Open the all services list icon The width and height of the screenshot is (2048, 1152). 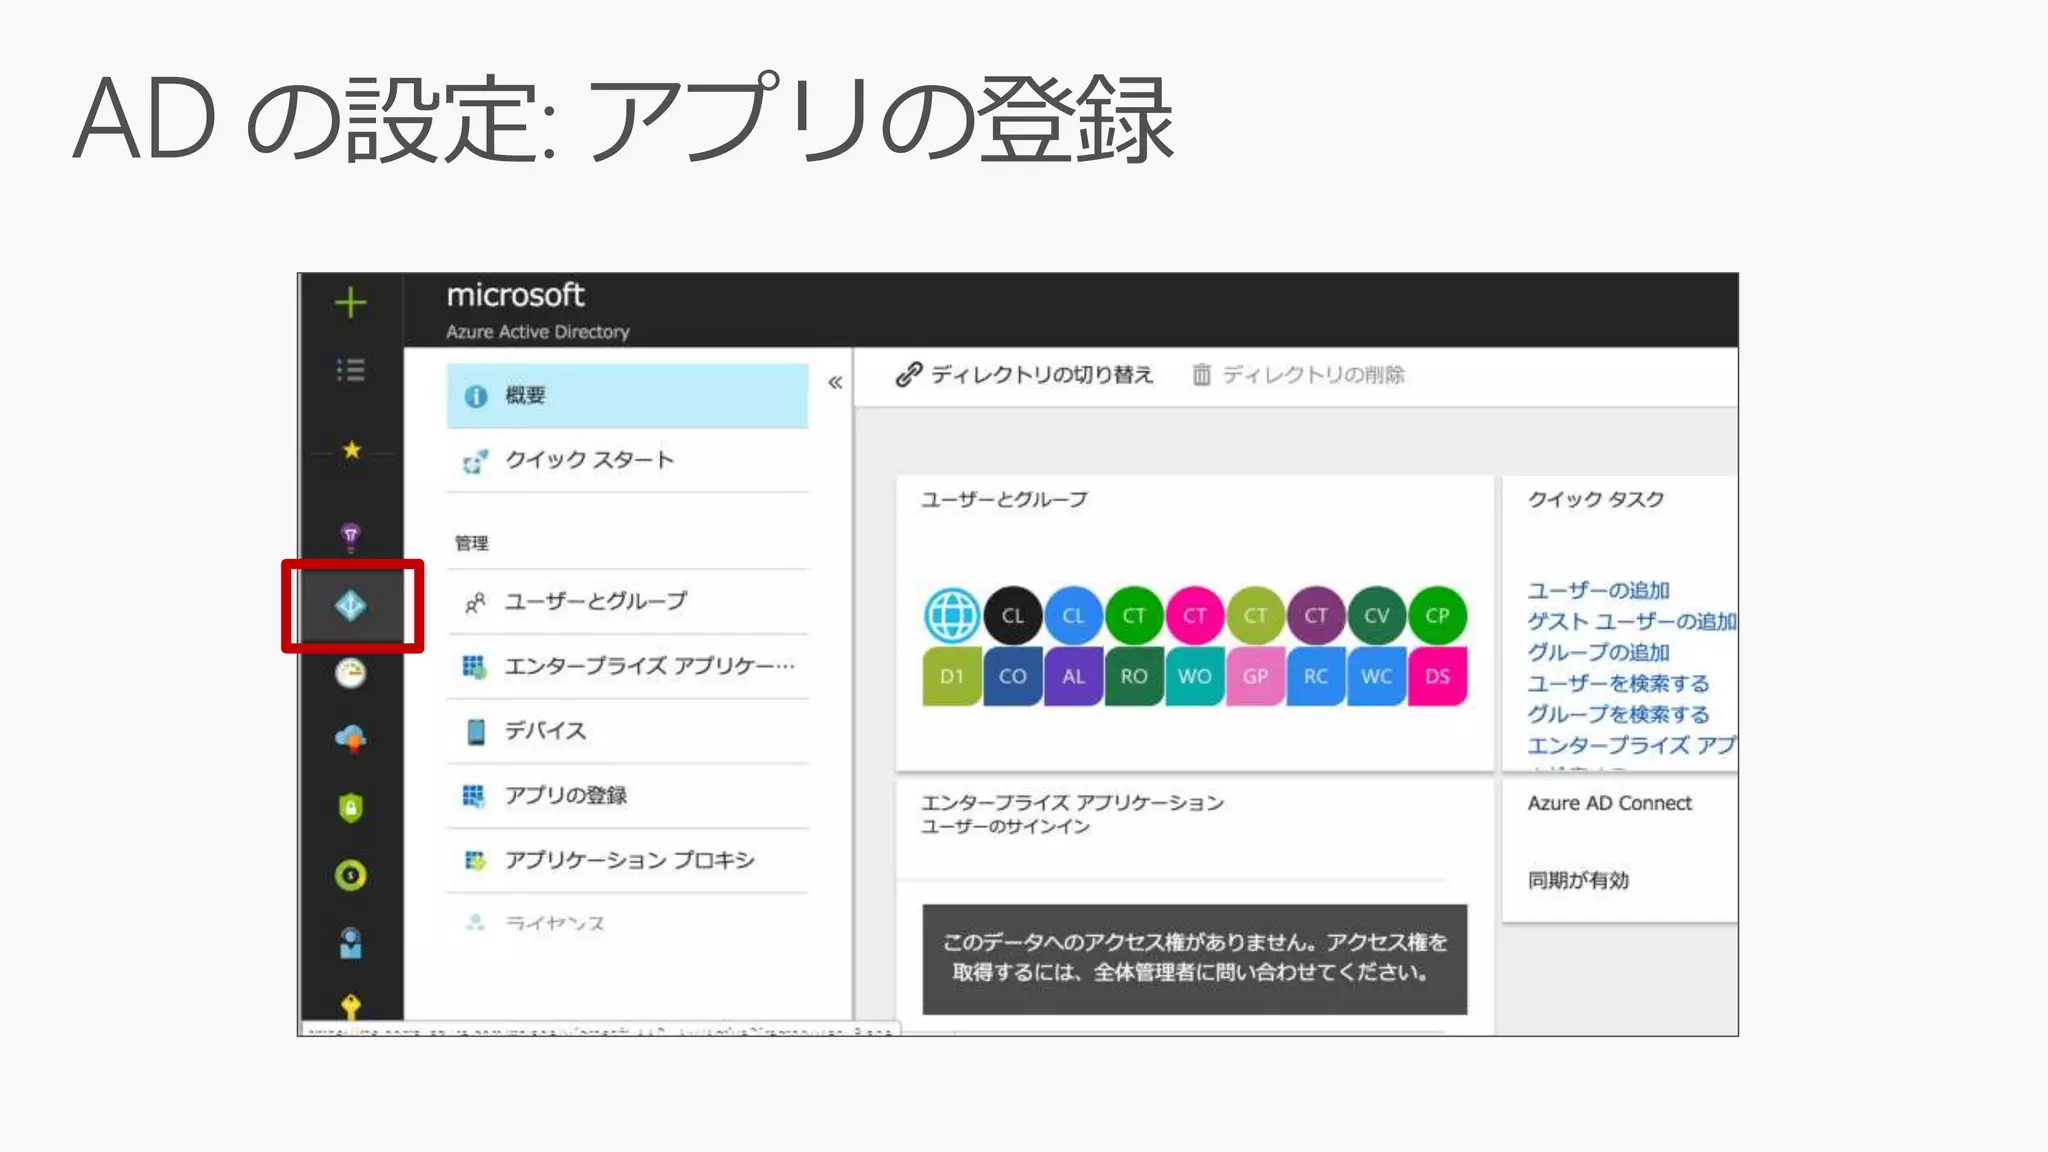click(350, 370)
